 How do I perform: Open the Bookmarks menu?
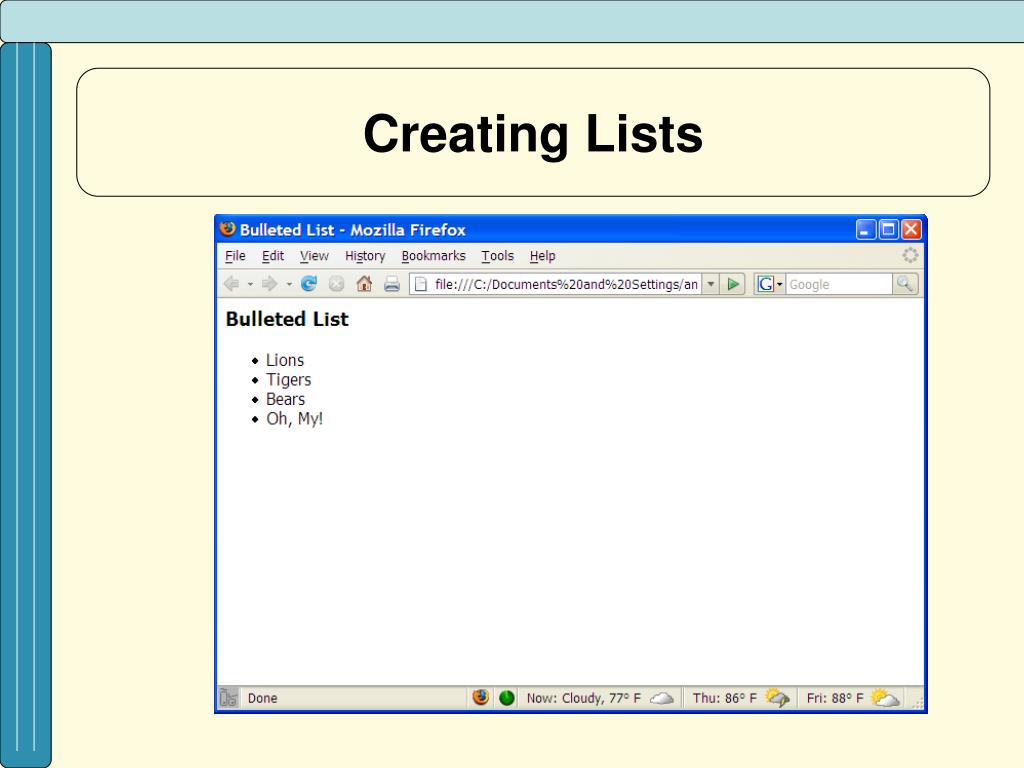(x=433, y=256)
